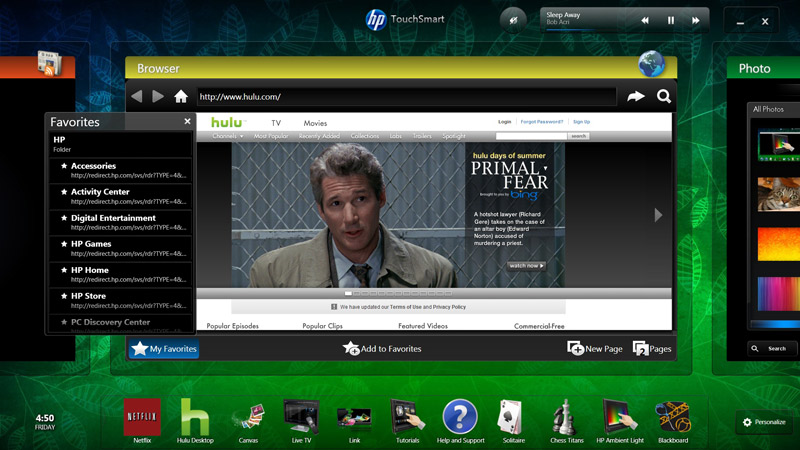Go forward in the Browser
Viewport: 800px width, 450px height.
click(x=158, y=96)
